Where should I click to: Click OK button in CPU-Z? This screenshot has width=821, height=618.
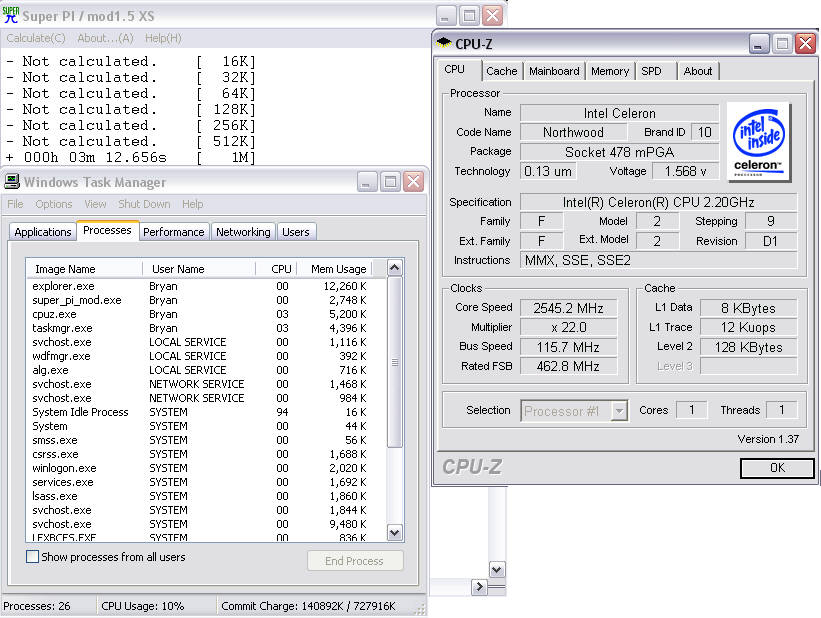(x=778, y=468)
